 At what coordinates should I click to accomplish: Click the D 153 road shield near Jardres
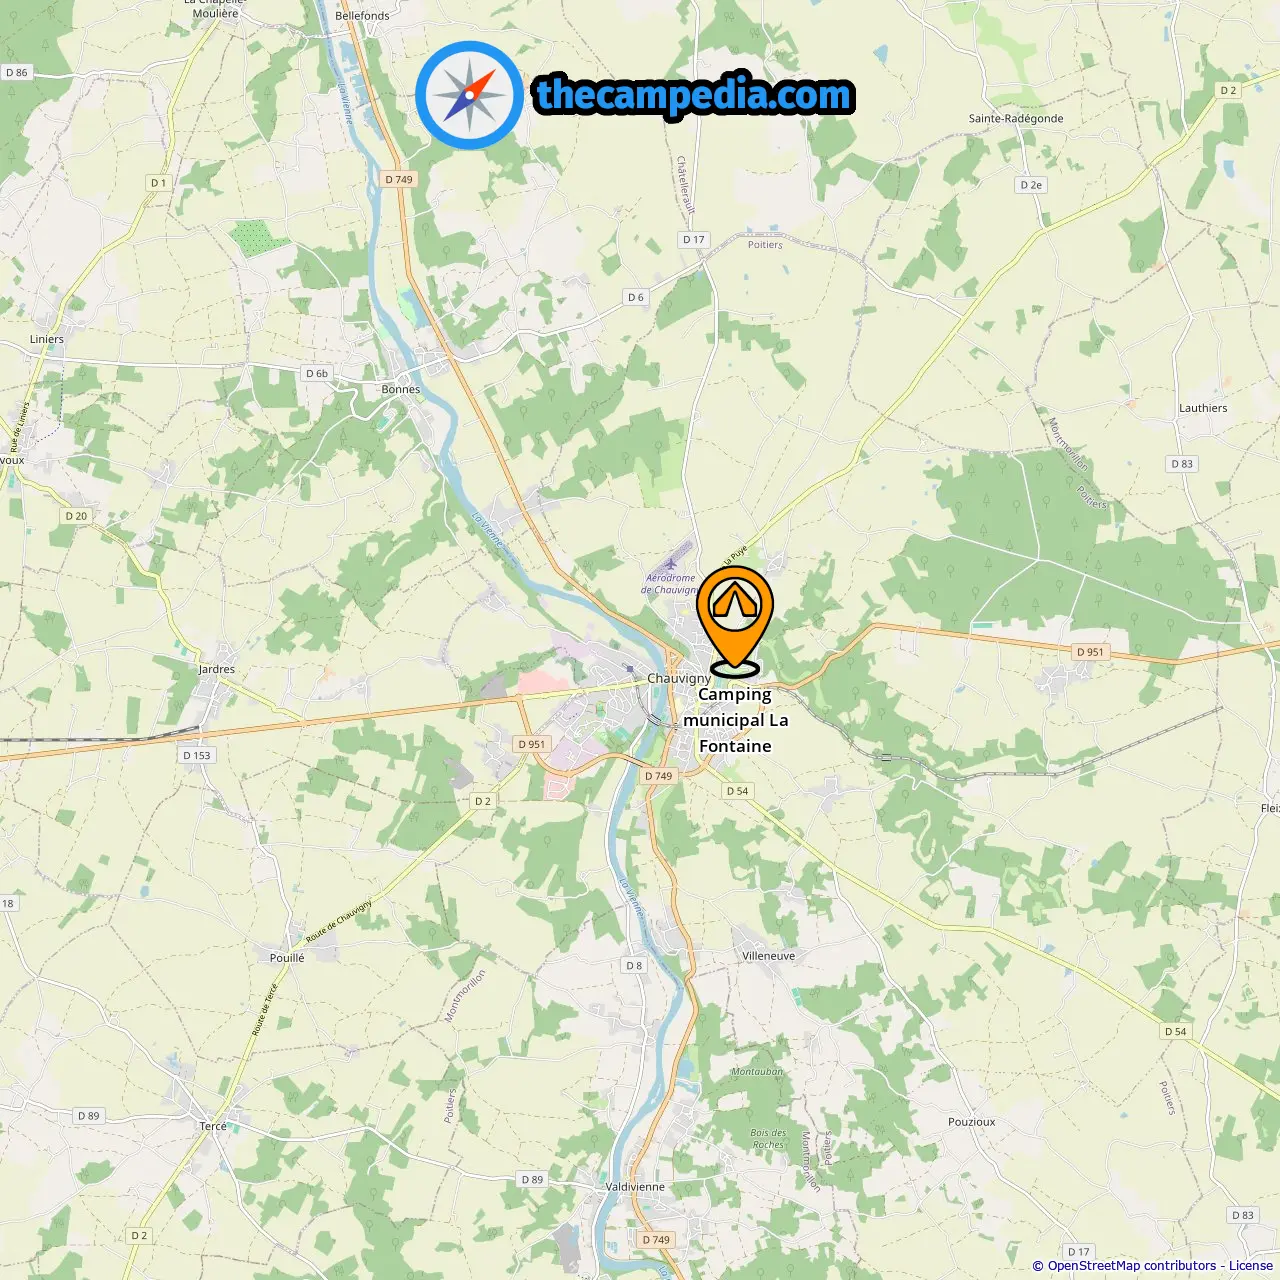tap(197, 756)
